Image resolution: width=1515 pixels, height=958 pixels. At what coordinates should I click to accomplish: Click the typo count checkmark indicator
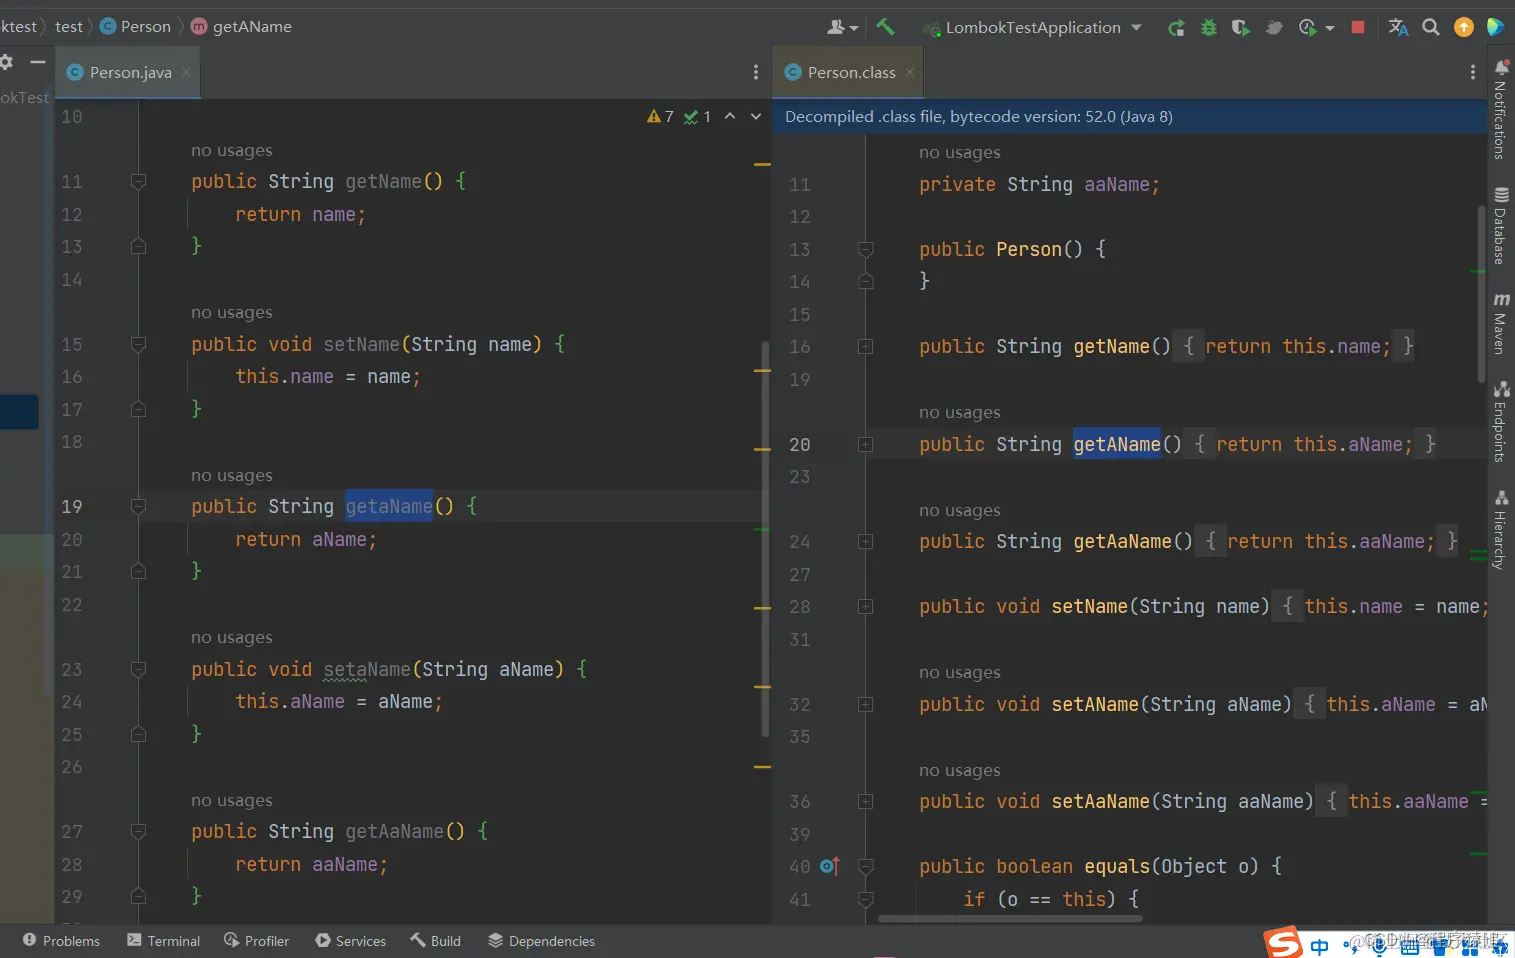click(697, 117)
